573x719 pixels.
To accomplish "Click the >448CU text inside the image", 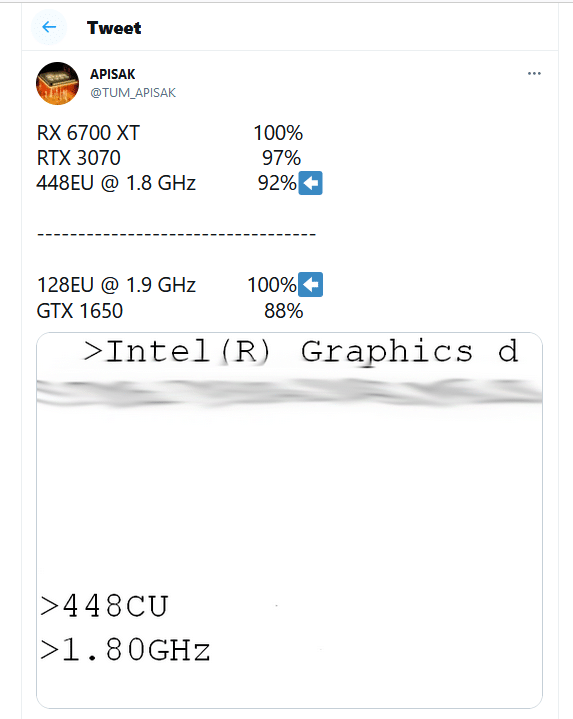I will [105, 606].
